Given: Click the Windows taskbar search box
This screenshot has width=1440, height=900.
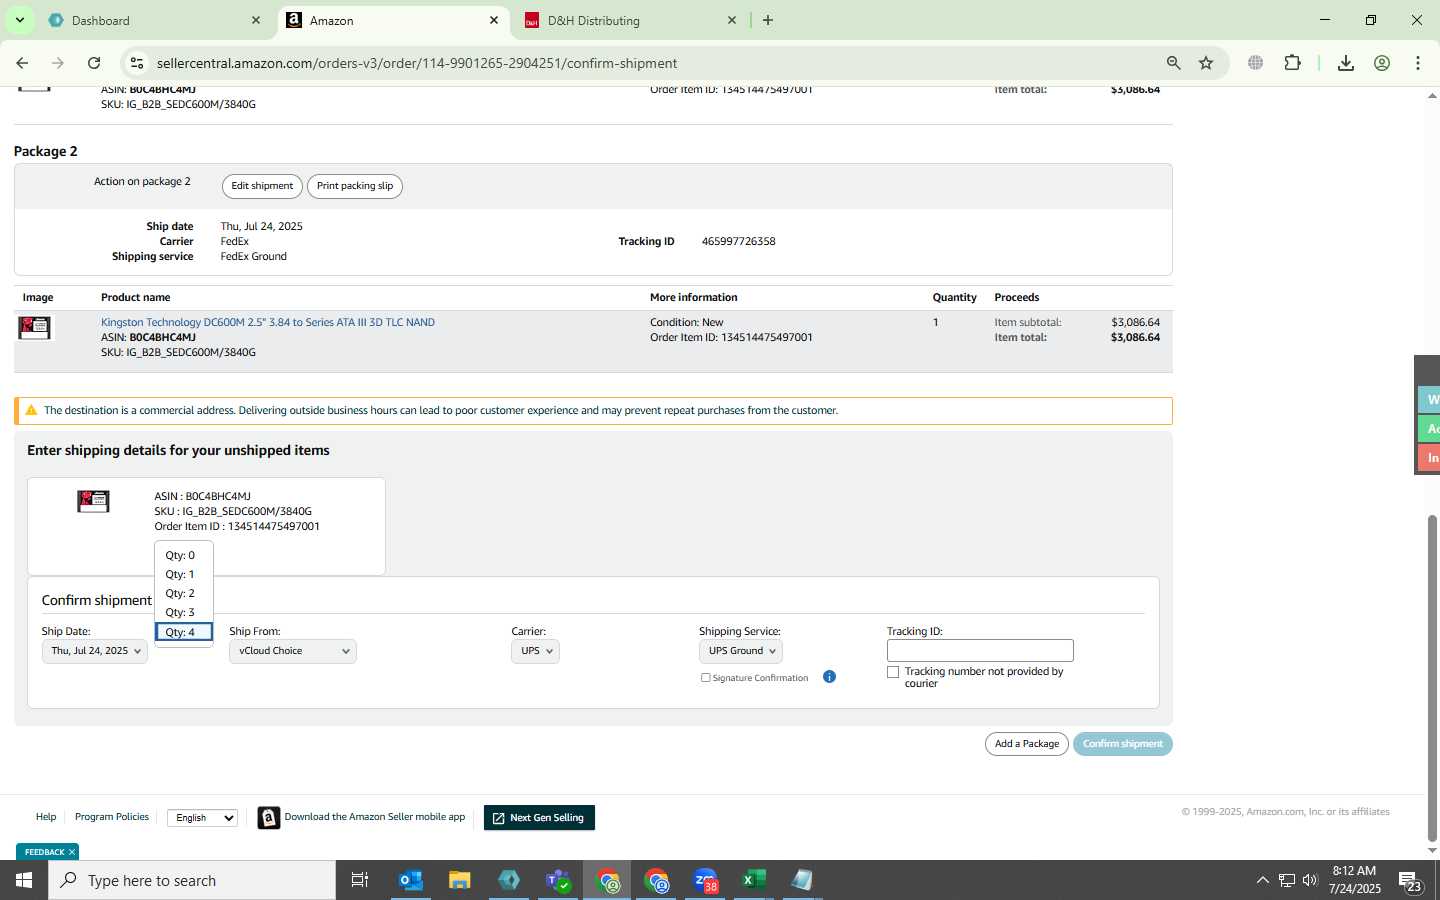Looking at the screenshot, I should [x=192, y=880].
